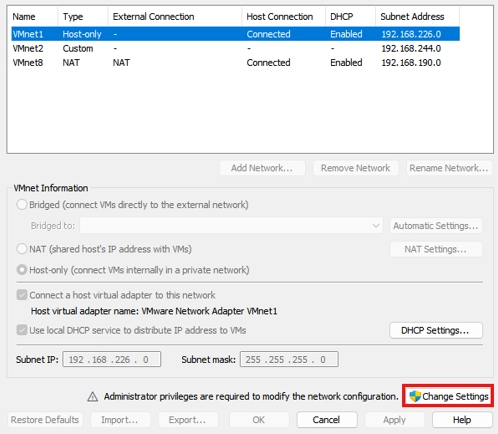
Task: Click VMnet8 Enabled DHCP cell
Action: [346, 63]
